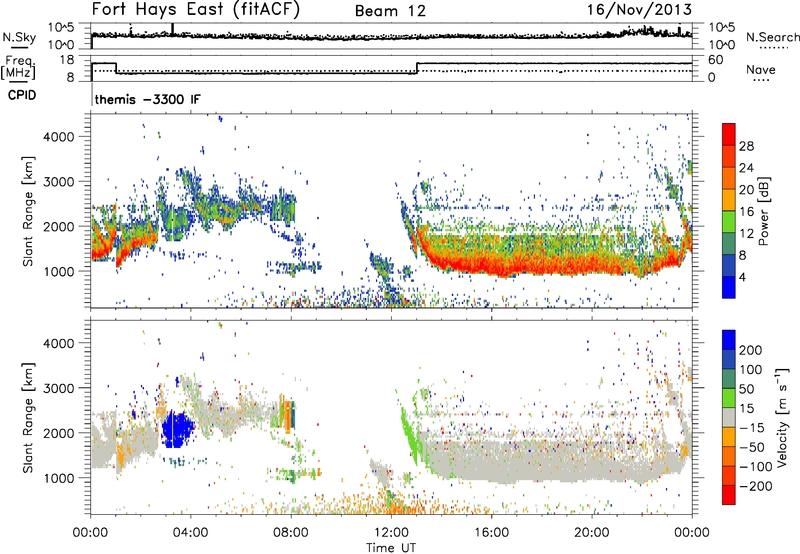Screen dimensions: 800x554
Task: Click the "16:00" time tick label
Action: click(491, 533)
